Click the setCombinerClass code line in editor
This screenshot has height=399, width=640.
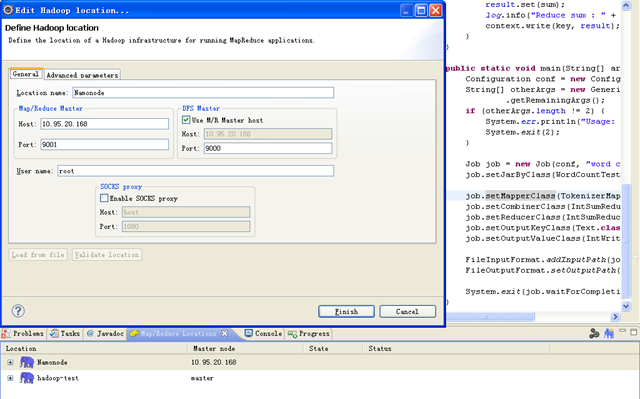[543, 206]
